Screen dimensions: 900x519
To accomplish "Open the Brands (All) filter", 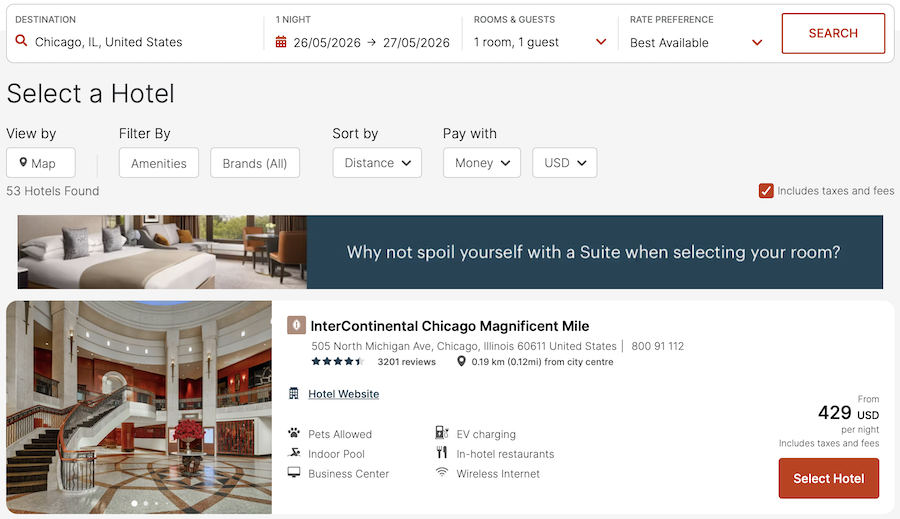I will click(255, 162).
